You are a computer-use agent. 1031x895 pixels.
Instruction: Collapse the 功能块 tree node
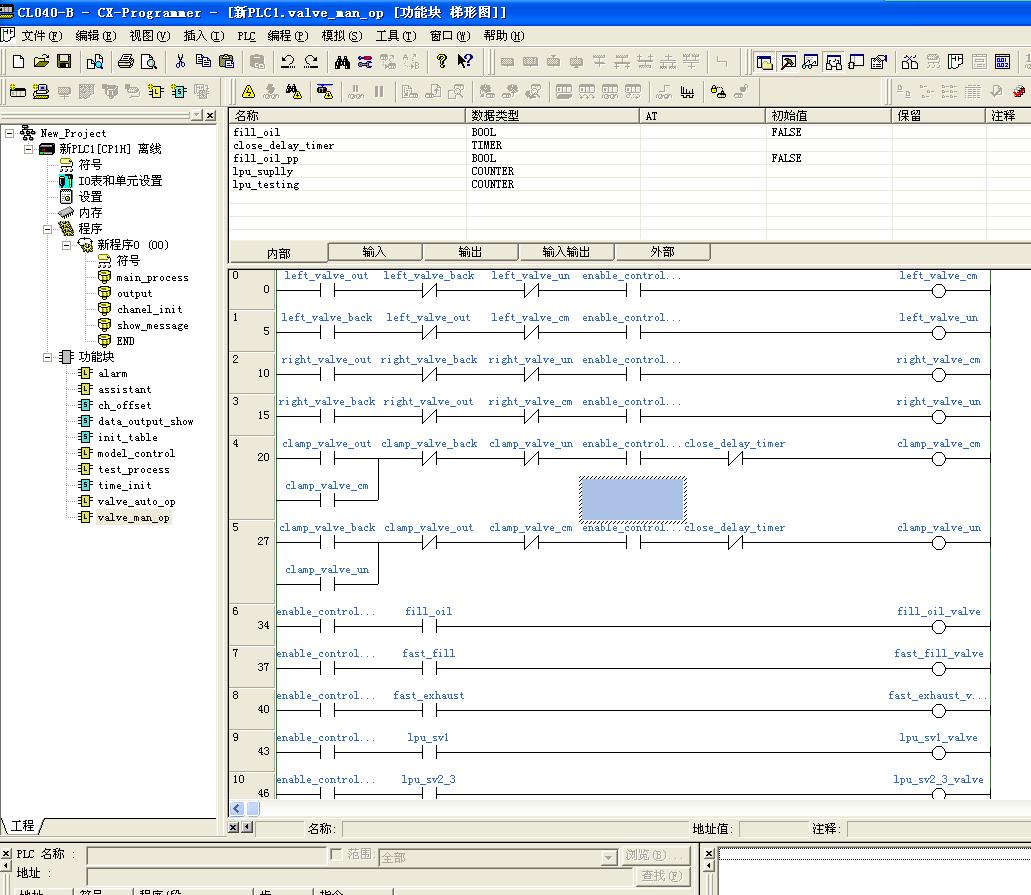coord(49,357)
